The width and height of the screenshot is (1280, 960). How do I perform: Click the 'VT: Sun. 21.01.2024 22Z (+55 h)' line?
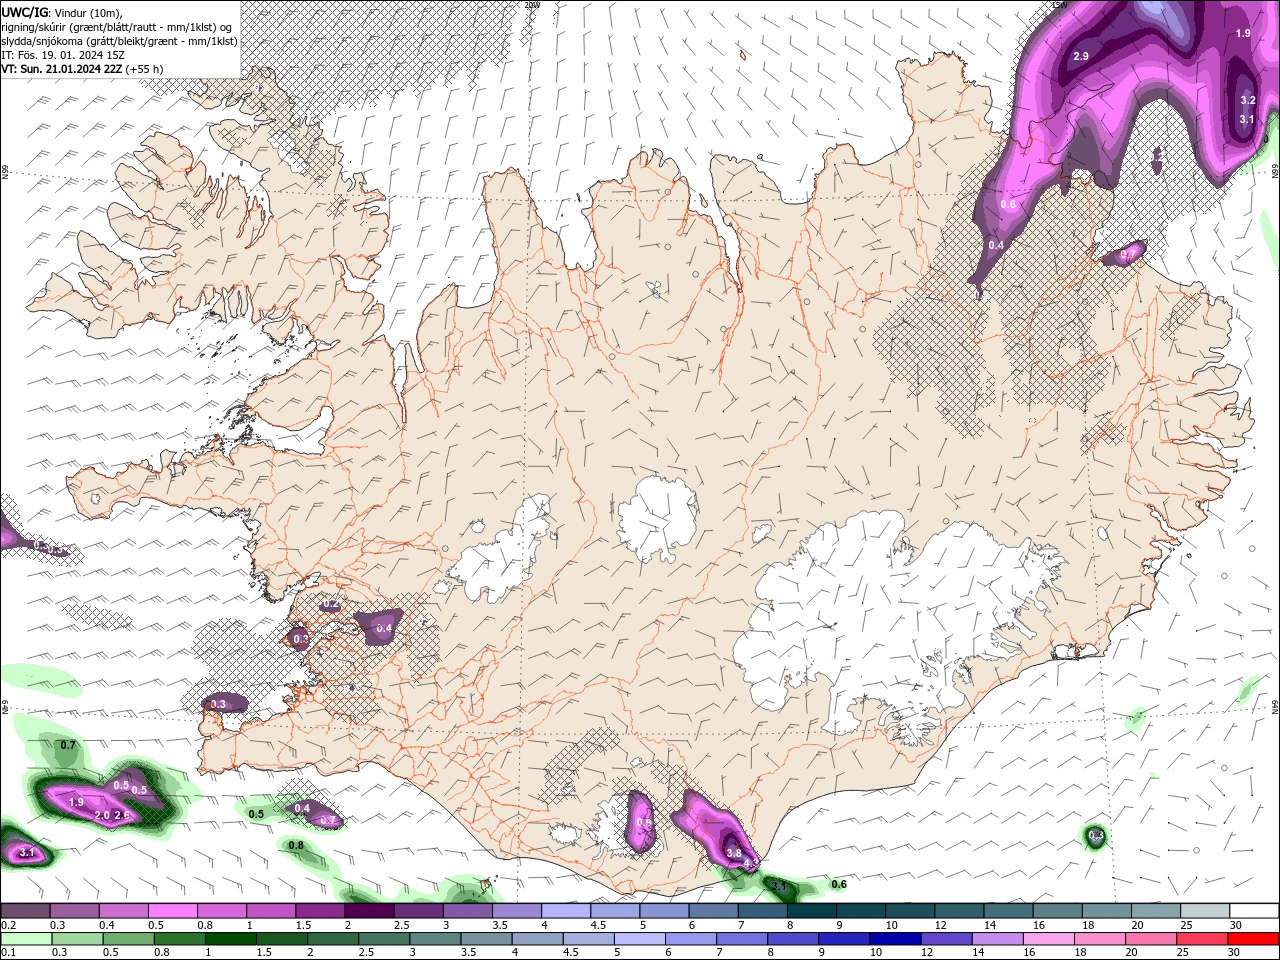[x=82, y=69]
